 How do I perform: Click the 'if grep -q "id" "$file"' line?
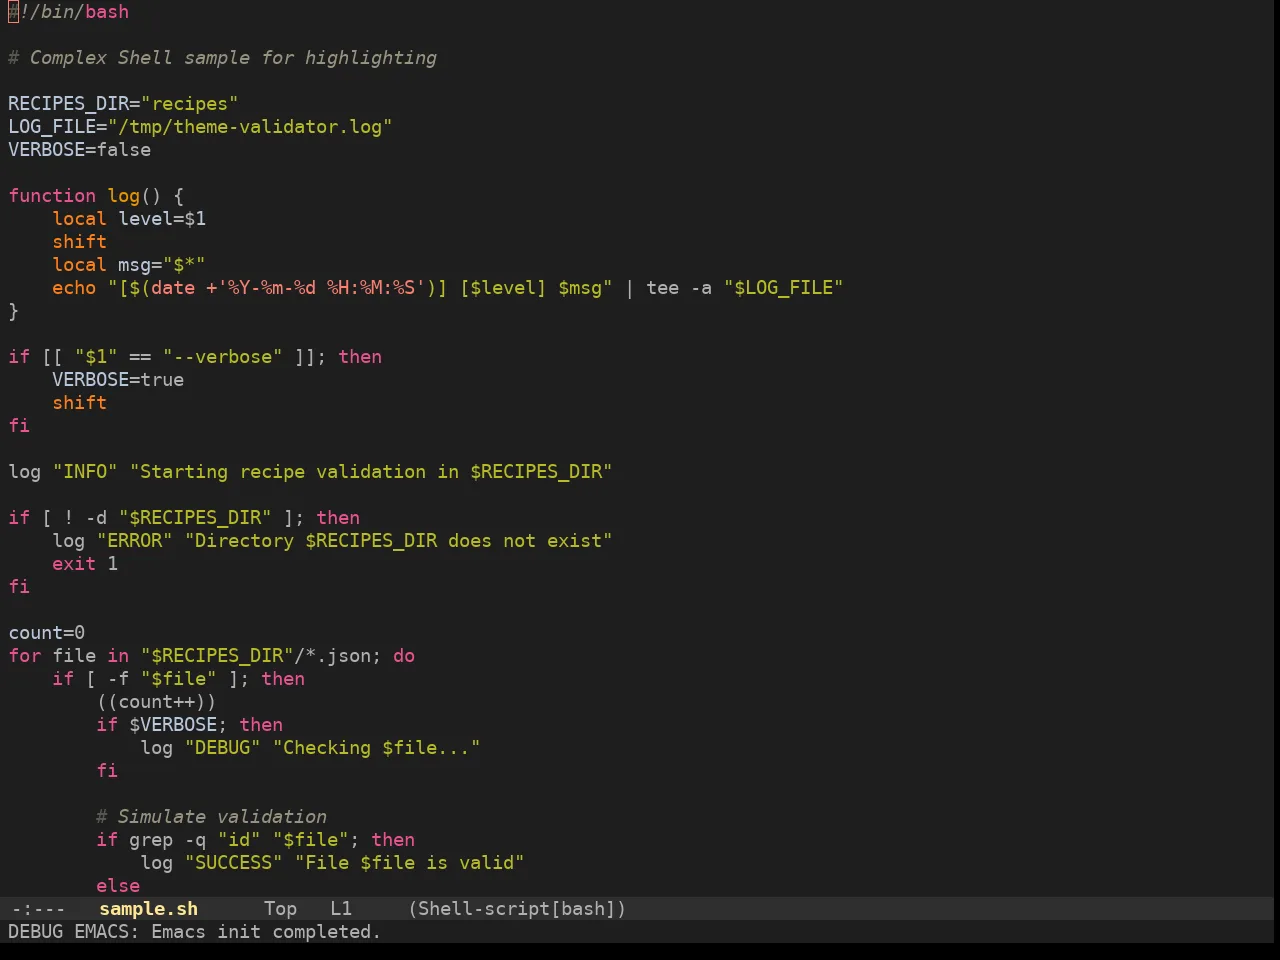coord(255,840)
